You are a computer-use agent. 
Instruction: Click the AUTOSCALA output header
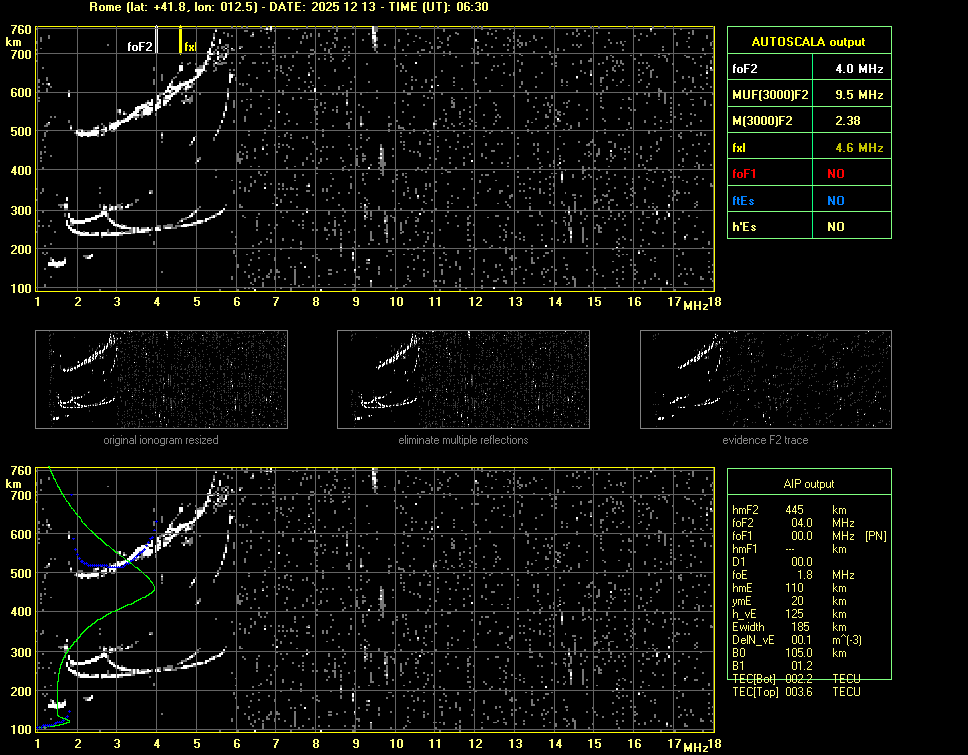click(808, 42)
